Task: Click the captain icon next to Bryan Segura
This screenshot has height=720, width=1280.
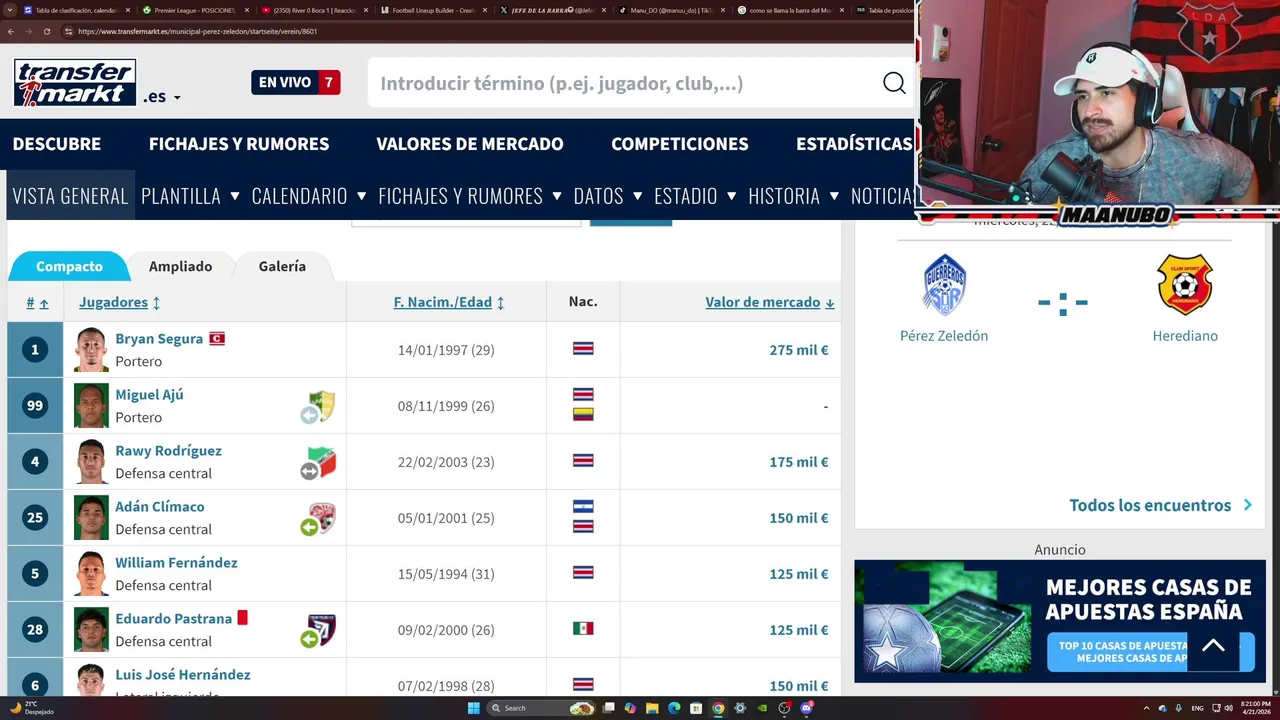Action: coord(217,339)
